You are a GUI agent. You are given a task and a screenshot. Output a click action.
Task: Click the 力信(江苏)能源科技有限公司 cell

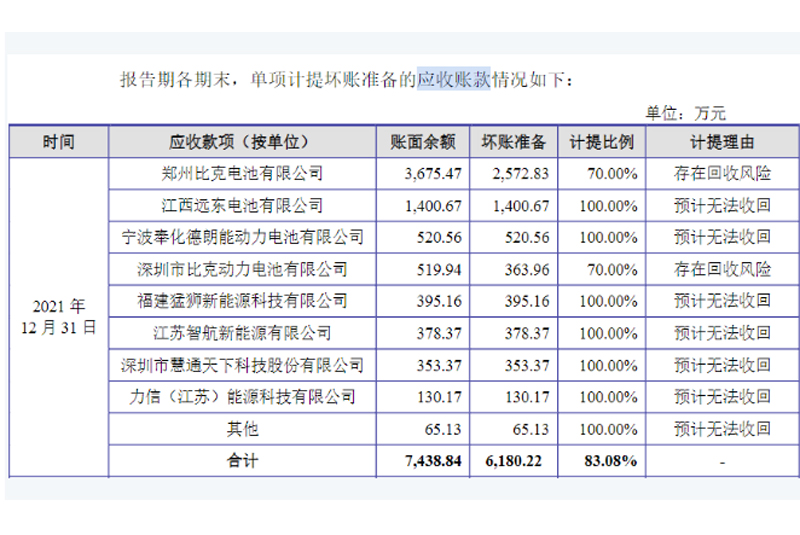point(242,396)
